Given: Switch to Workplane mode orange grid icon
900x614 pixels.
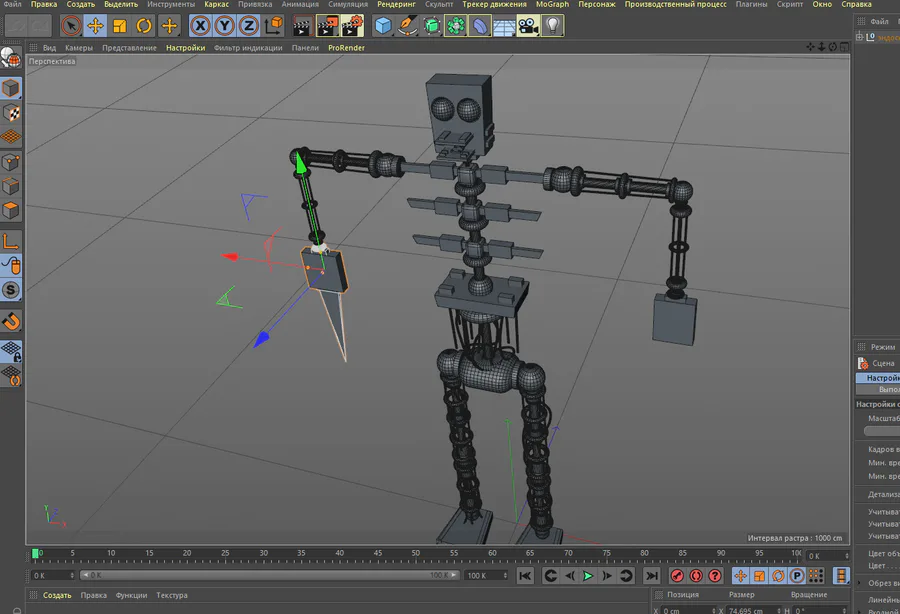Looking at the screenshot, I should [x=11, y=137].
